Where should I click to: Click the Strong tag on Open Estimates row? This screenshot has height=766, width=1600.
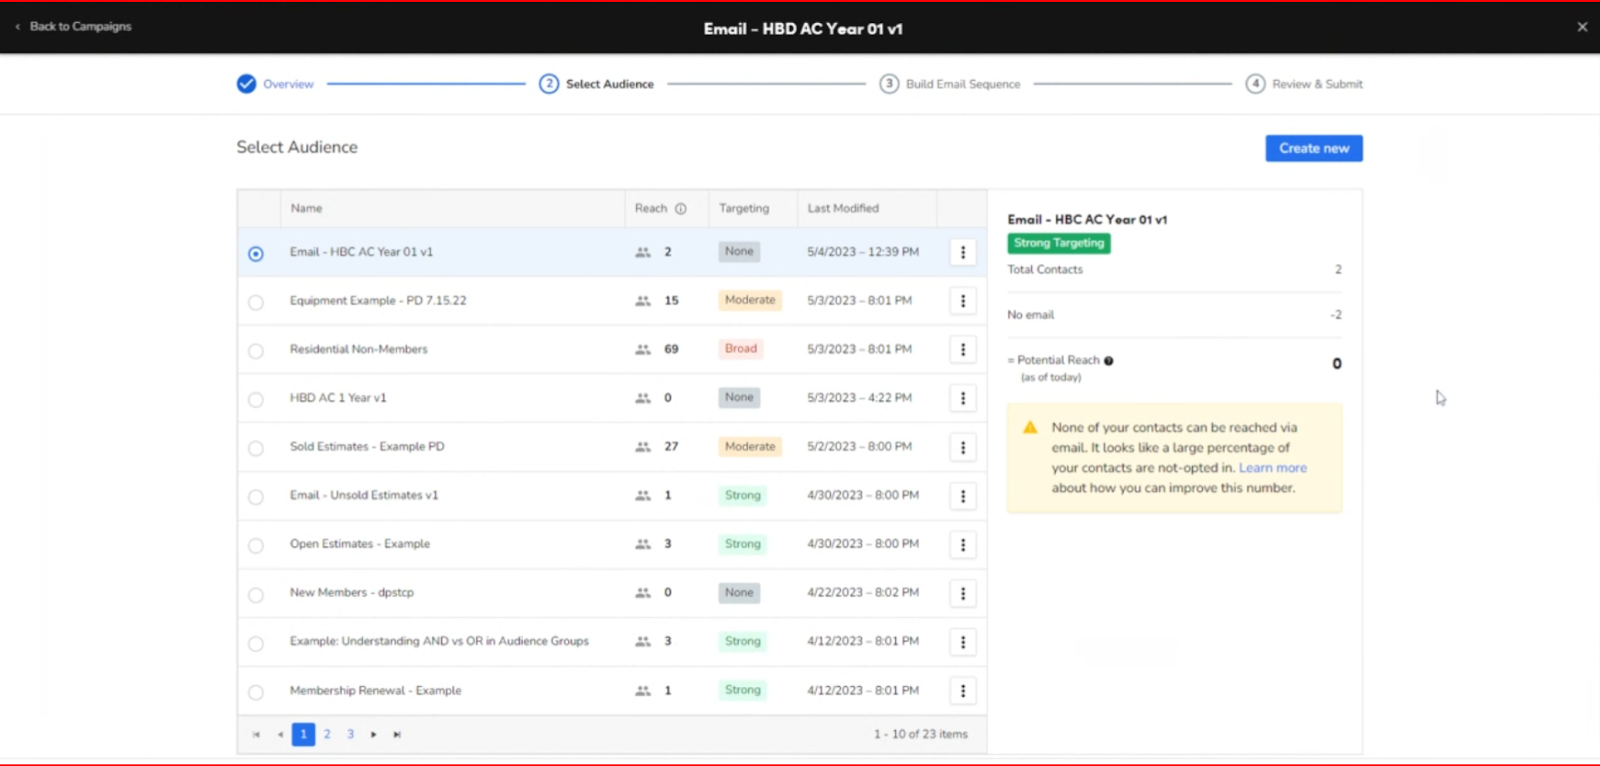point(743,544)
